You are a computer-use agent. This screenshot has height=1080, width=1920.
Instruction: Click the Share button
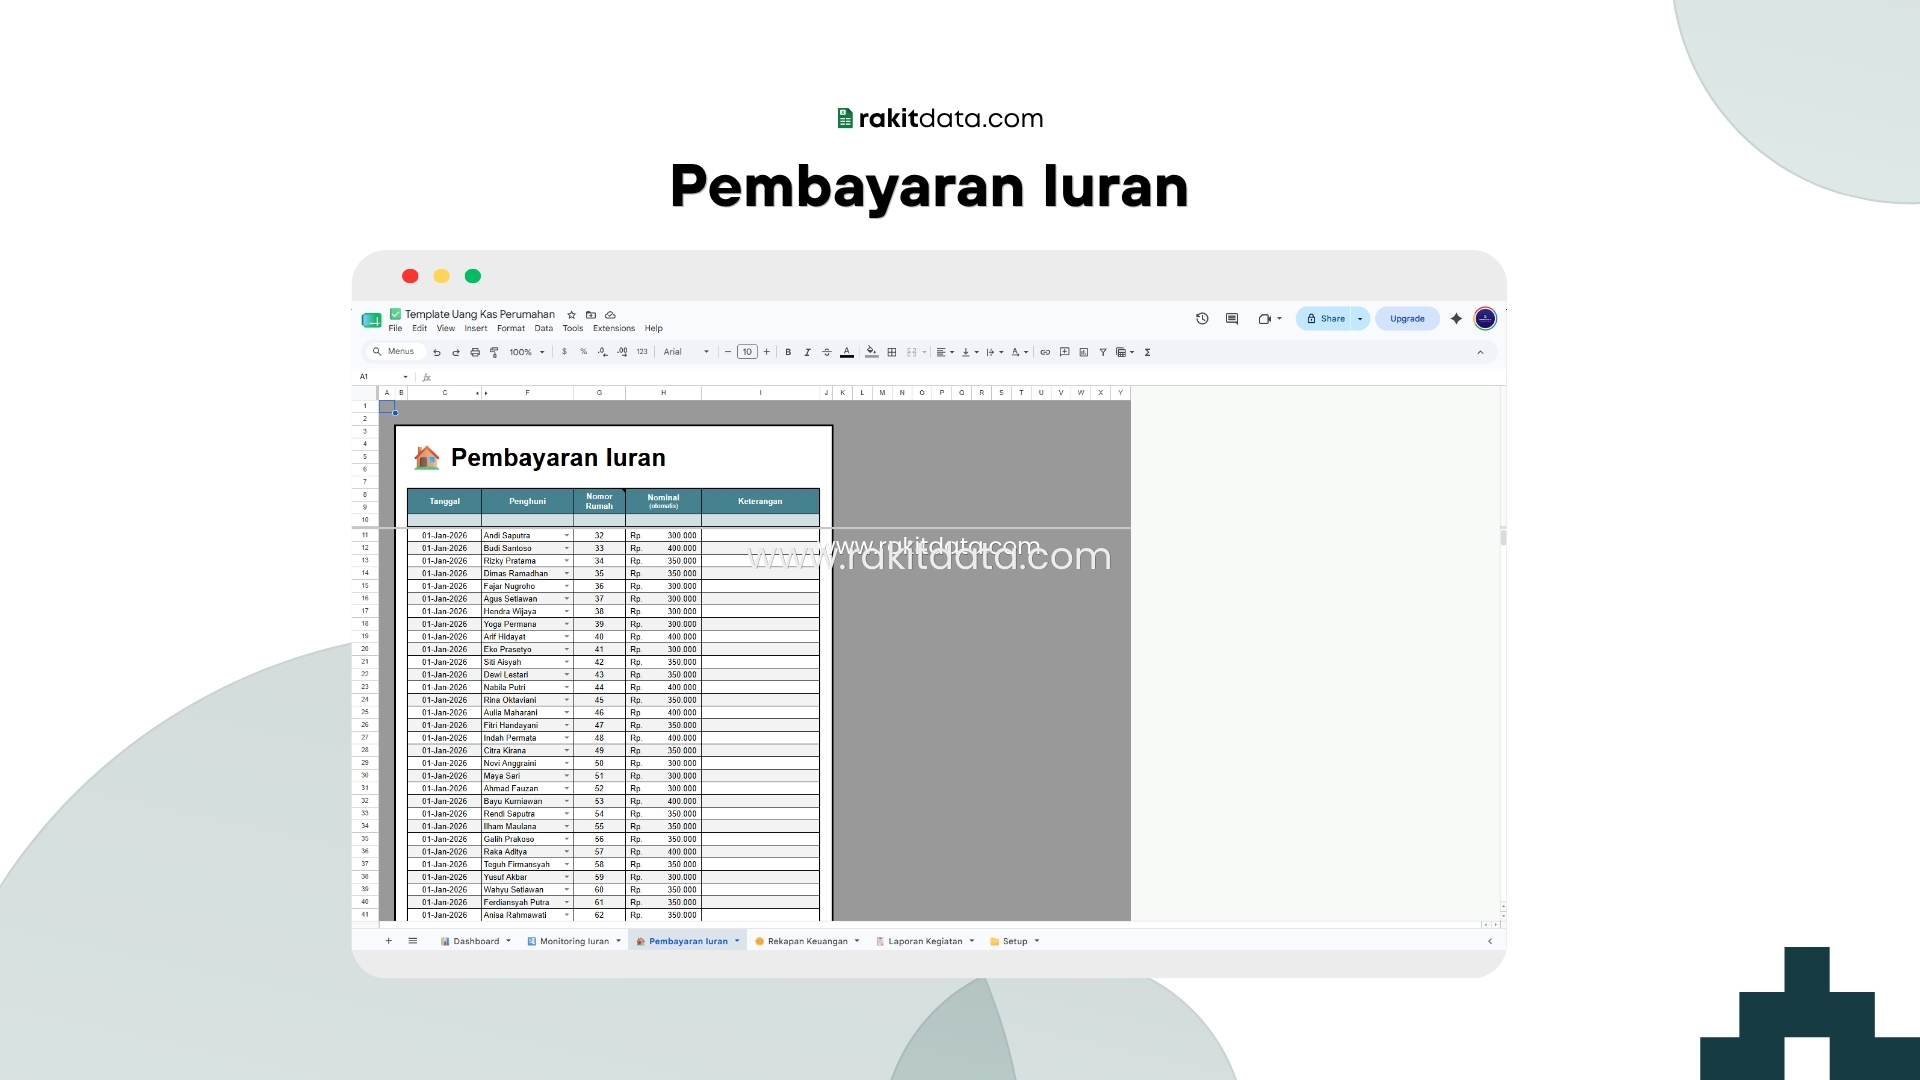pyautogui.click(x=1325, y=319)
